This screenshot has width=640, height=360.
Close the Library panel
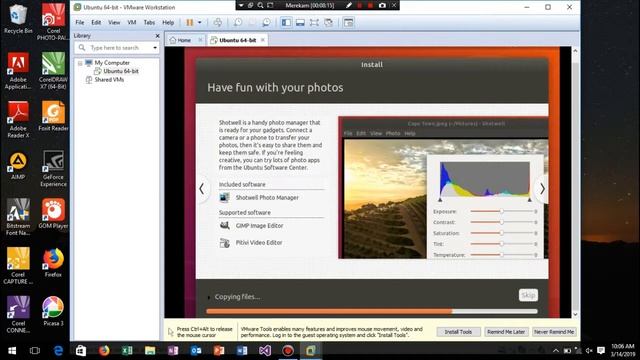click(158, 36)
